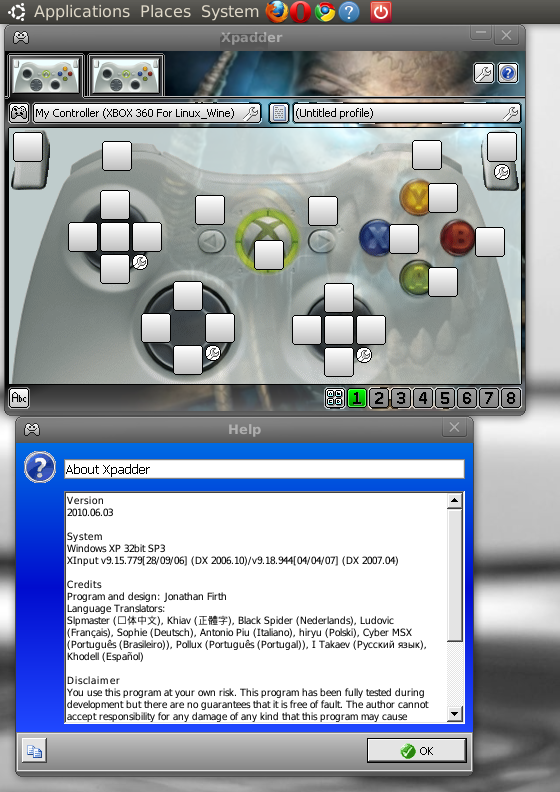The height and width of the screenshot is (792, 560).
Task: Click the Help text scrollbar thumb
Action: pos(454,575)
